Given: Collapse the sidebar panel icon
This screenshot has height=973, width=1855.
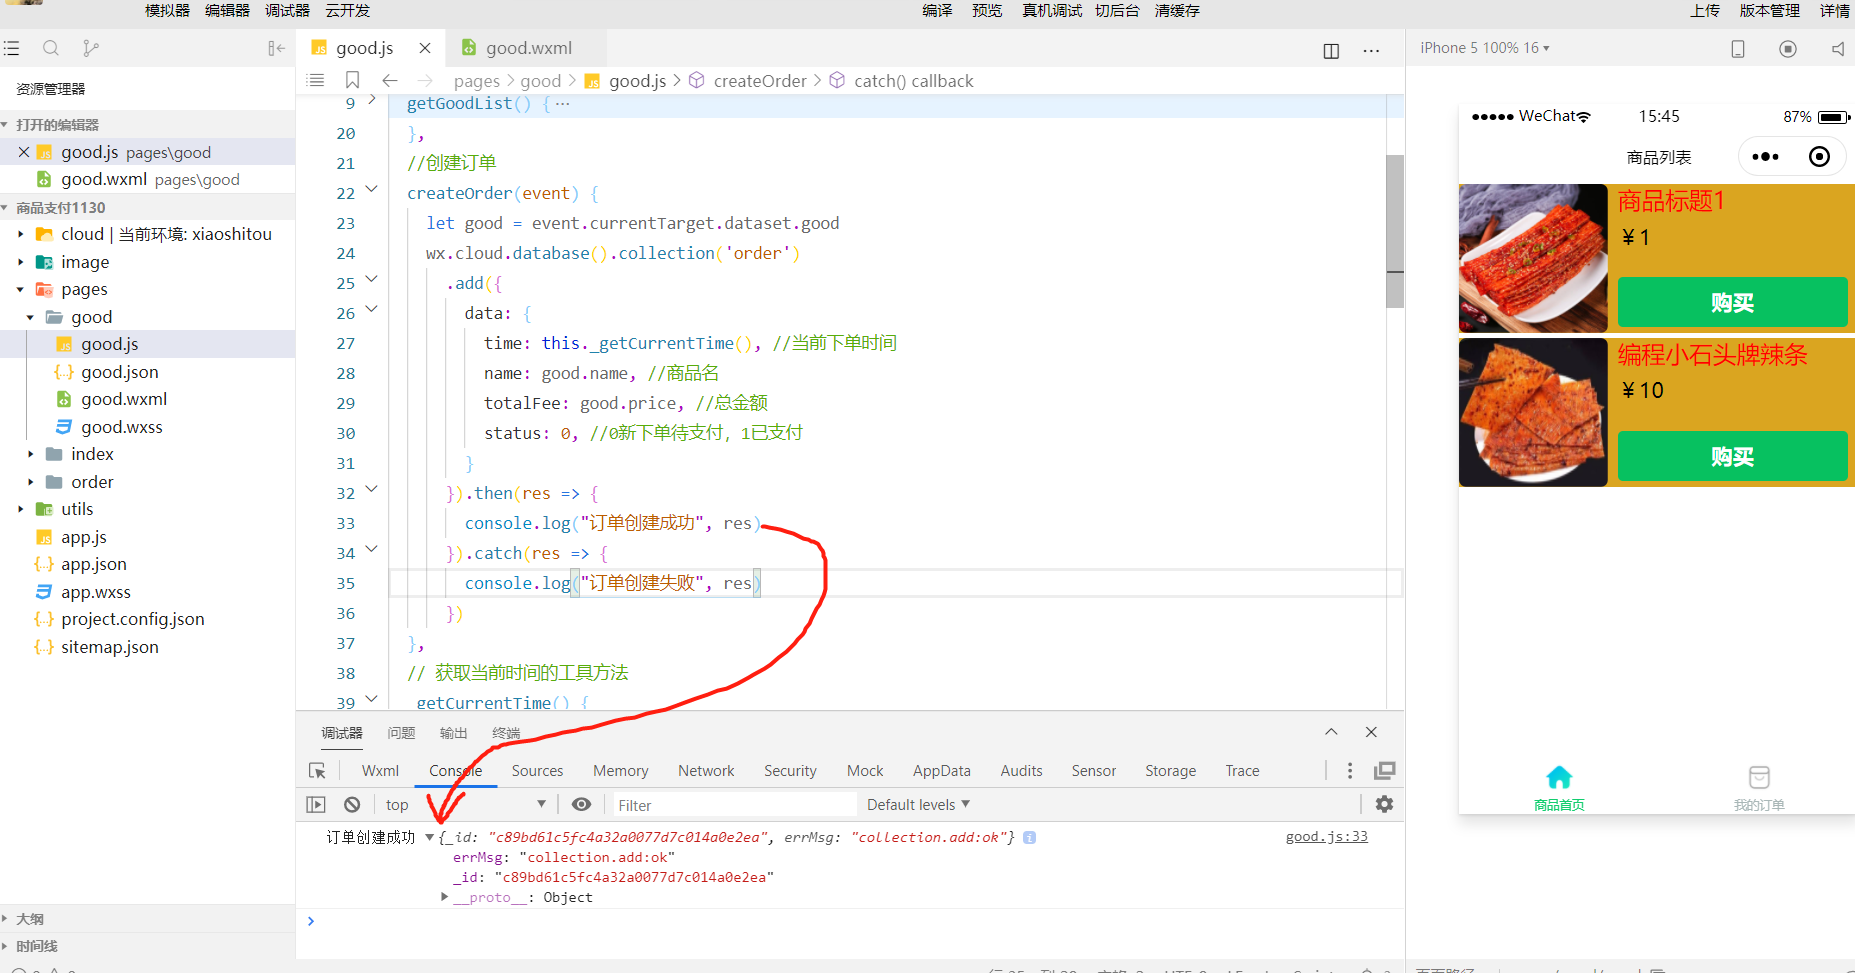Looking at the screenshot, I should [276, 48].
